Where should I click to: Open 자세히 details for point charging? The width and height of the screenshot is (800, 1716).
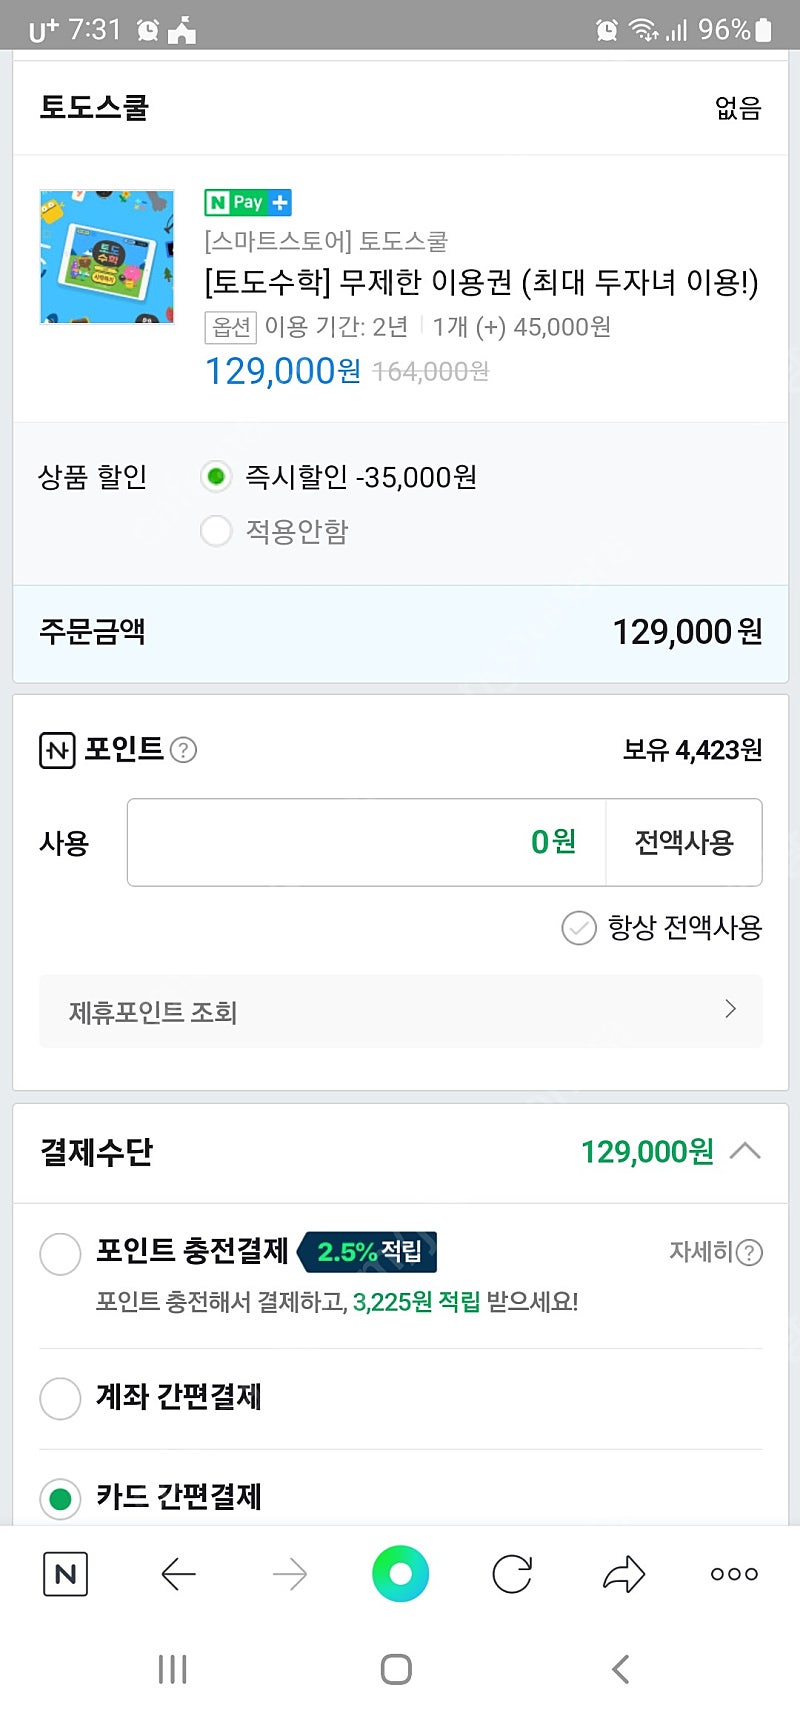[x=715, y=1252]
